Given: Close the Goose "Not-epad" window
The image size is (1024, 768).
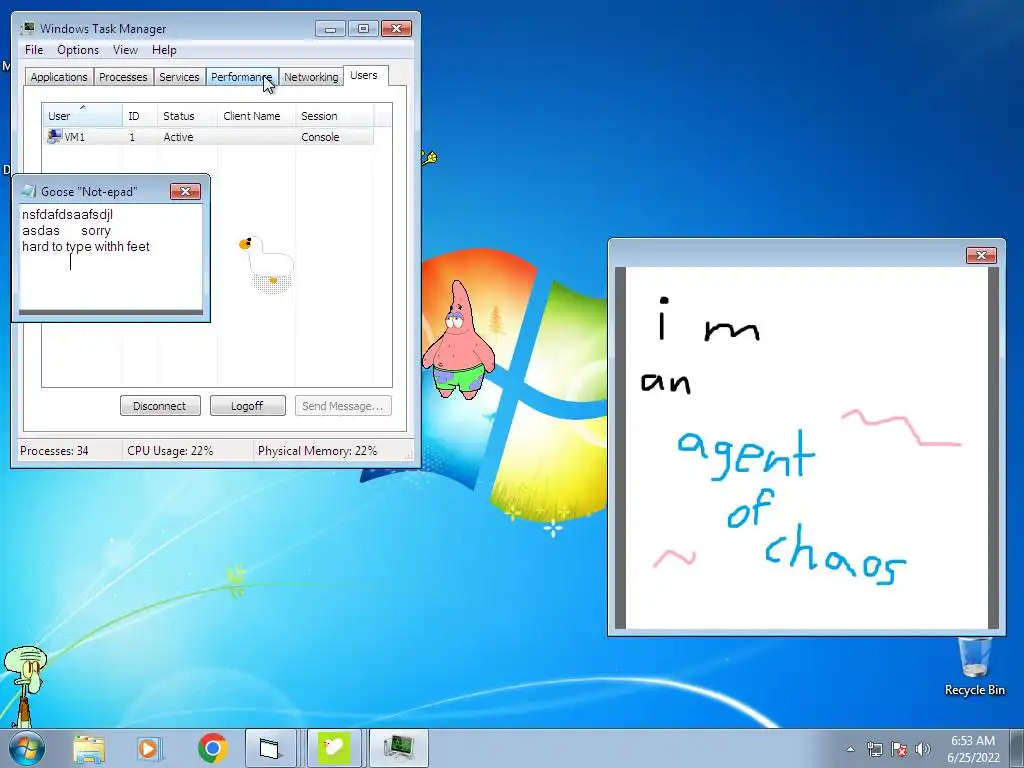Looking at the screenshot, I should coord(185,191).
